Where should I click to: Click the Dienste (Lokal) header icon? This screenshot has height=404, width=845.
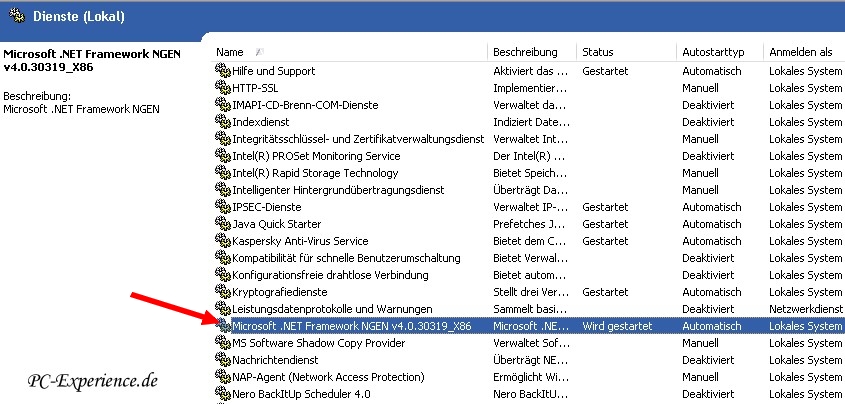point(15,16)
